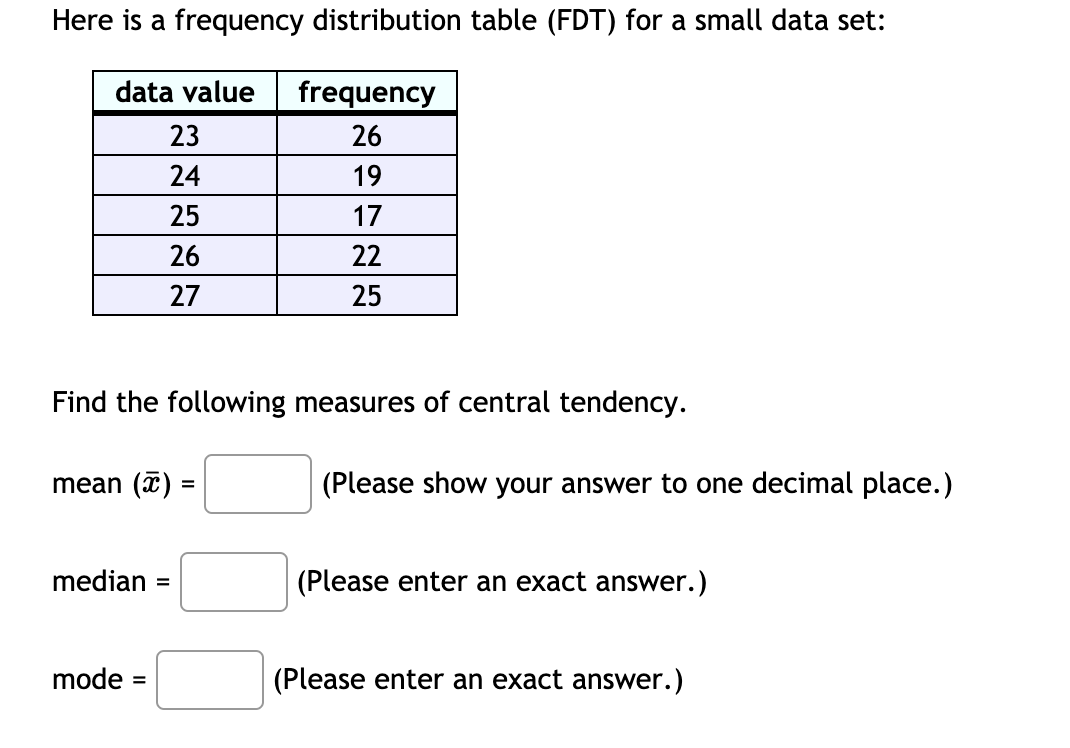Click the frequency value 17 cell
Screen dimensions: 1070x748
(x=366, y=214)
